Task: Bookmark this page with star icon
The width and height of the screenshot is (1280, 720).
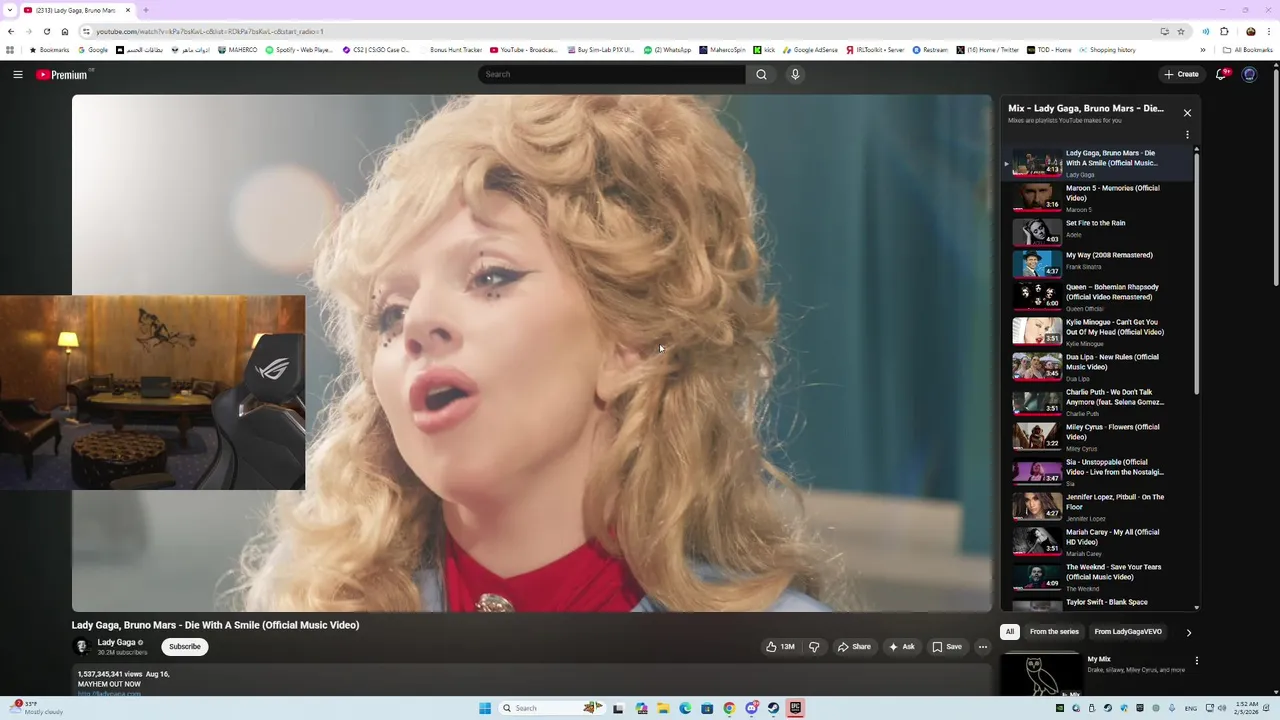Action: click(1181, 31)
